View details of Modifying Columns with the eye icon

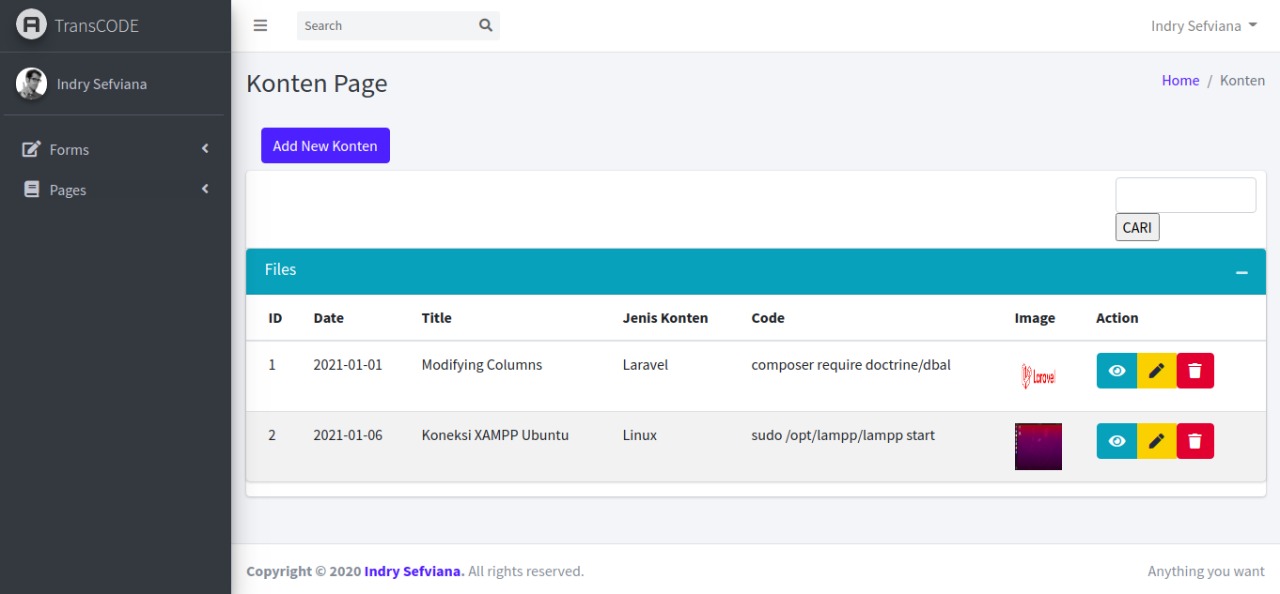point(1117,370)
